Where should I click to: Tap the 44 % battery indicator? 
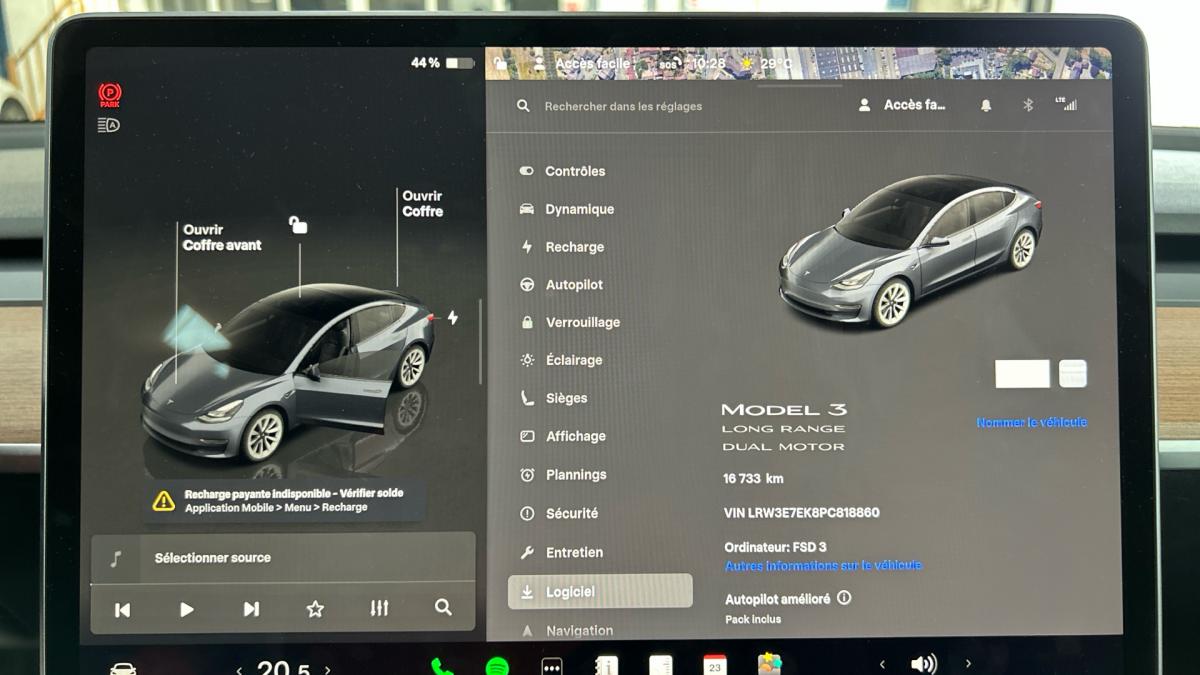coord(442,63)
